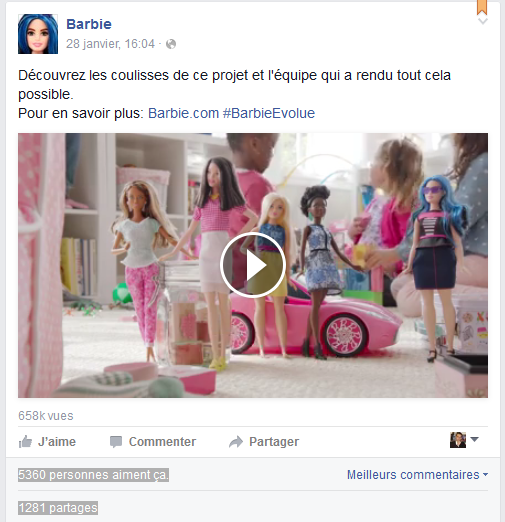Click the globe public audience icon
Screen dimensions: 505x522
[171, 44]
